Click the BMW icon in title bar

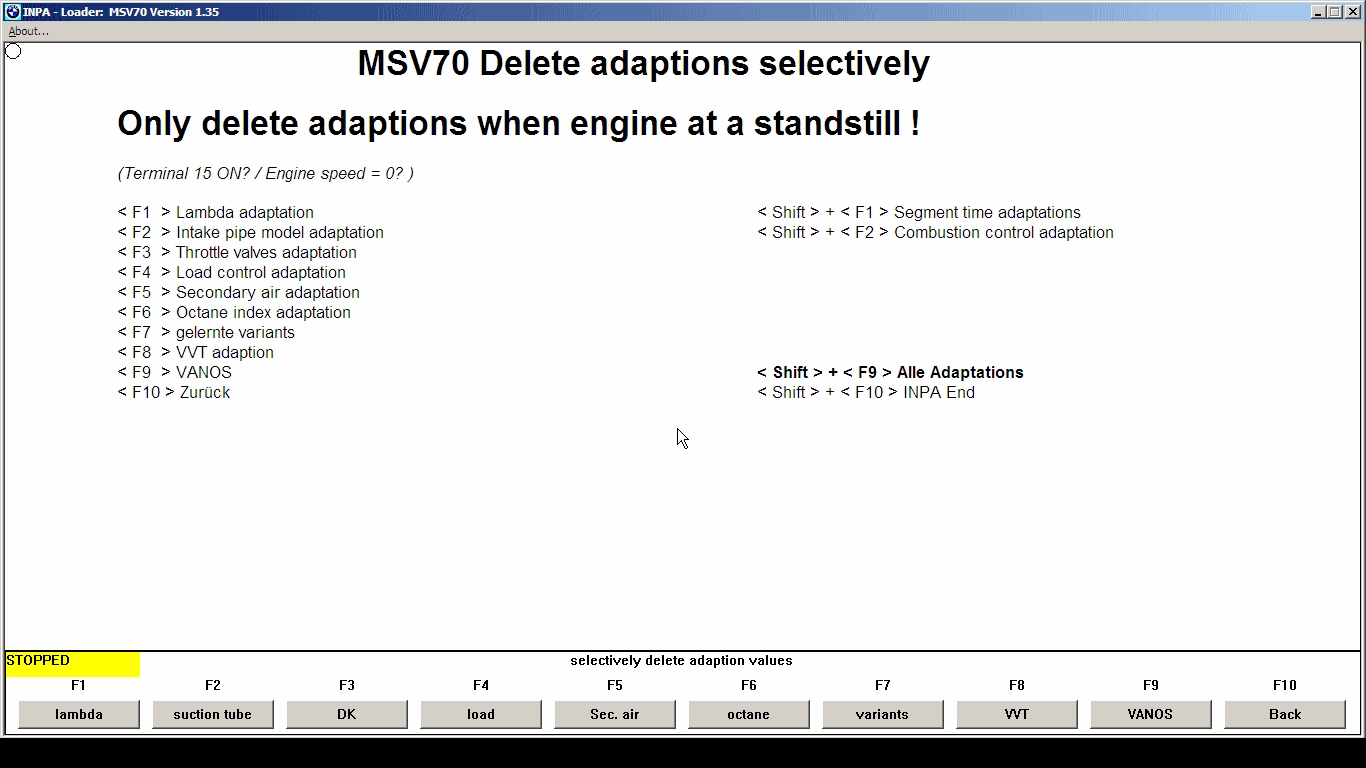[x=12, y=12]
